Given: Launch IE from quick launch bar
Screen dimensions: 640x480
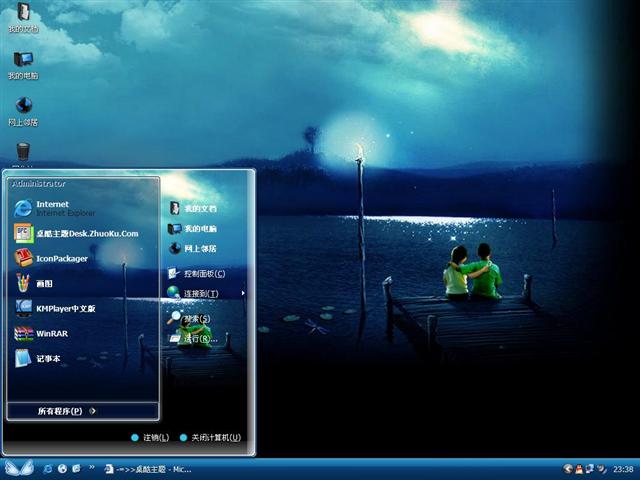Looking at the screenshot, I should (x=48, y=469).
